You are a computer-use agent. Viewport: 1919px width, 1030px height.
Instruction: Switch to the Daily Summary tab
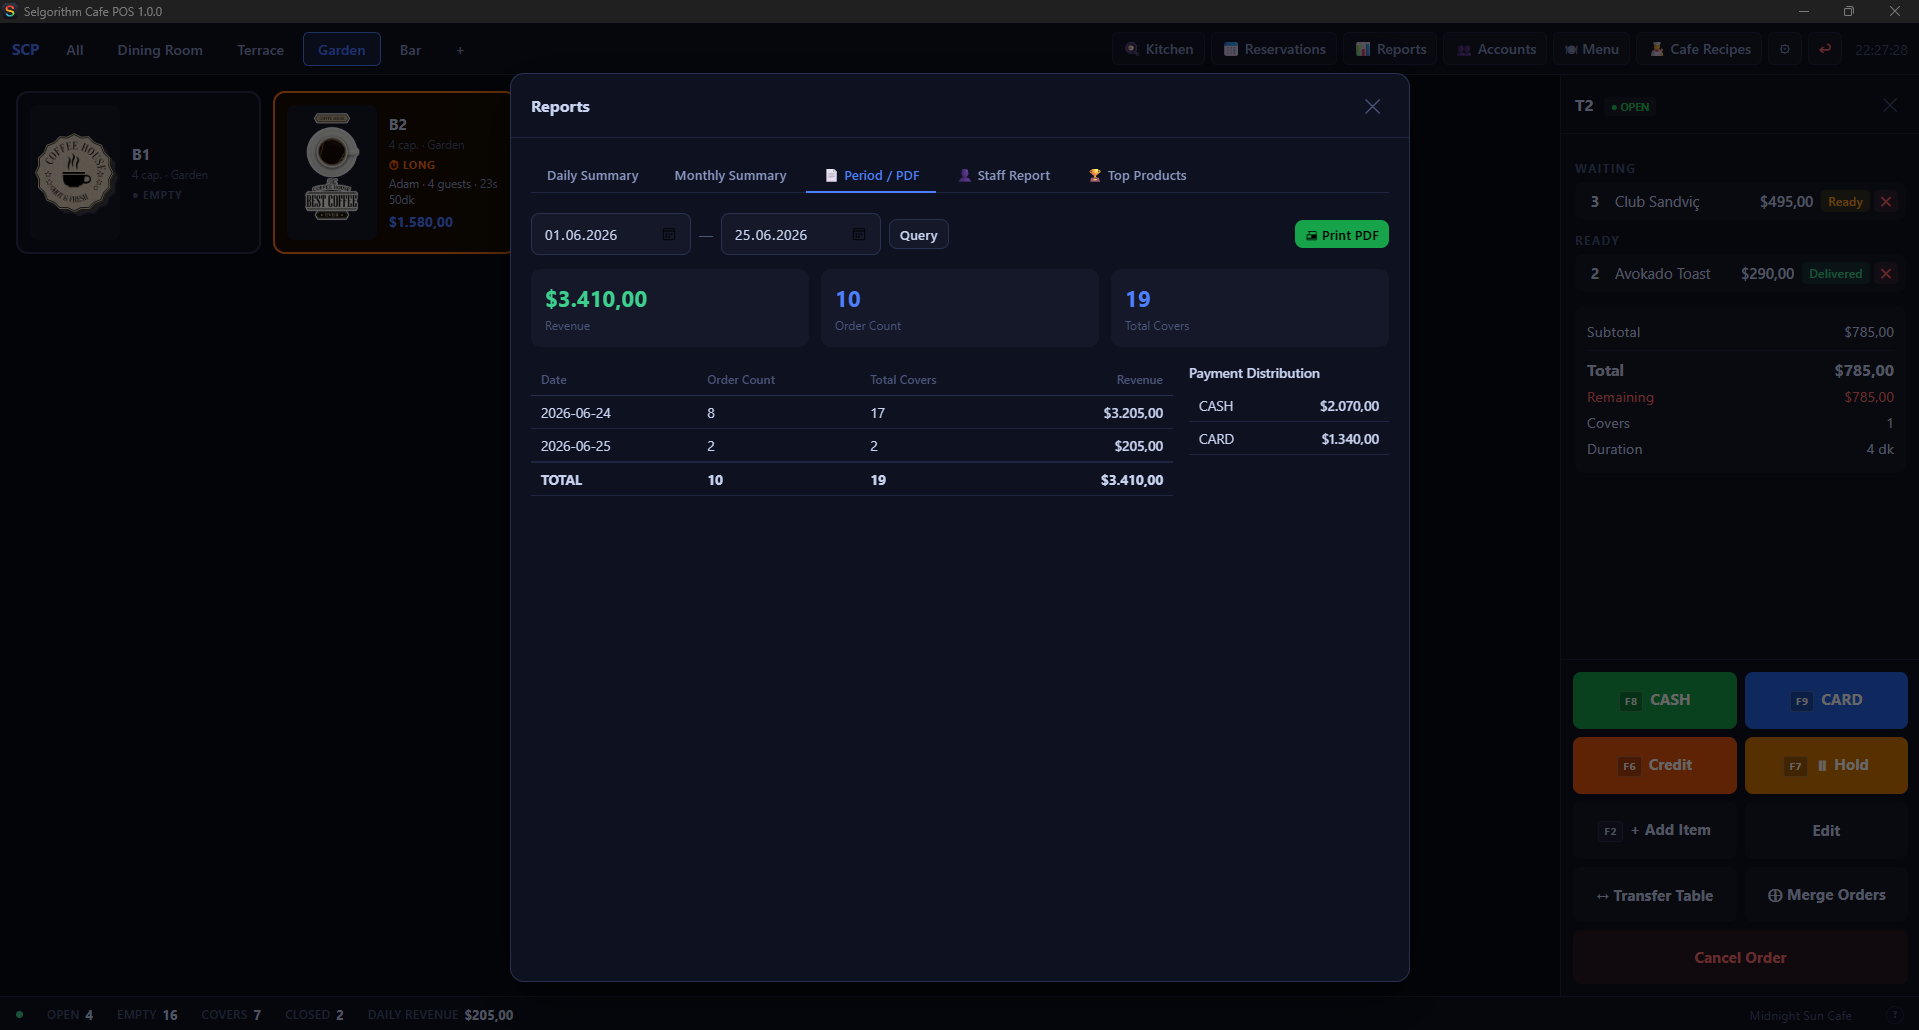pyautogui.click(x=592, y=175)
